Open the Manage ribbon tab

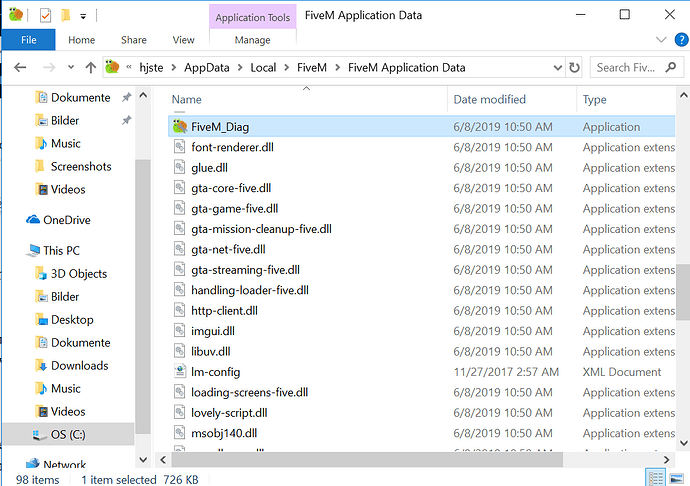tap(253, 40)
